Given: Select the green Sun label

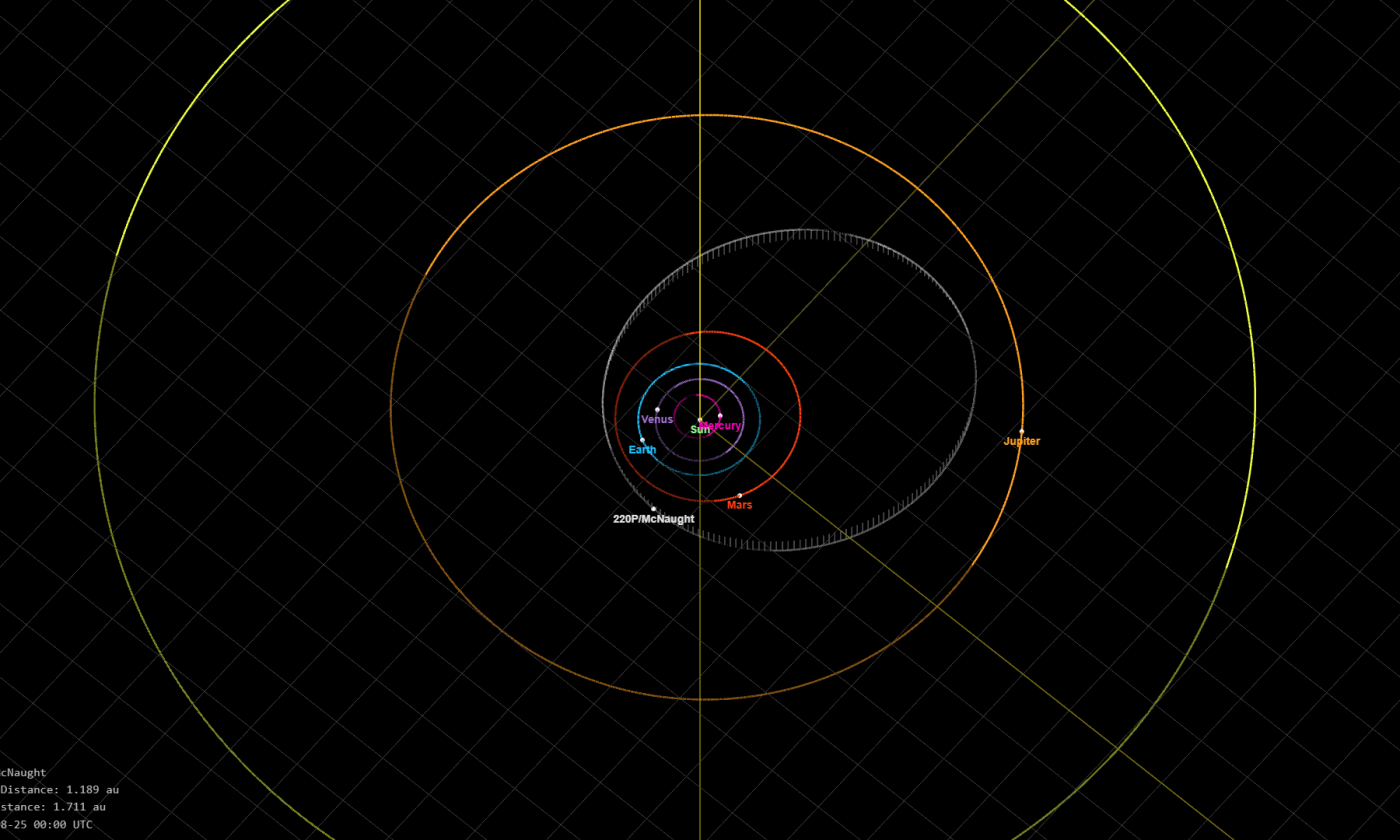Looking at the screenshot, I should [x=700, y=429].
